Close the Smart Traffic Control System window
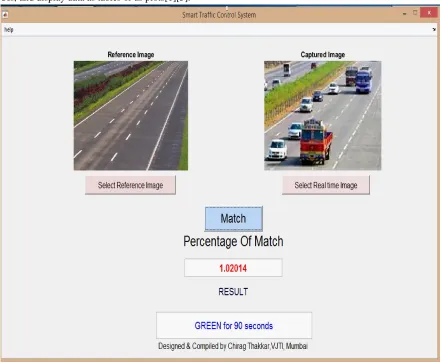 (x=429, y=13)
